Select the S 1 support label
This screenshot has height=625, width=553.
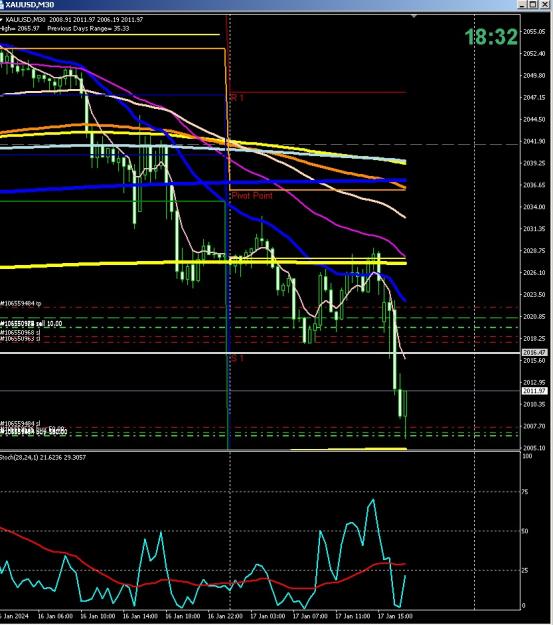click(x=237, y=358)
